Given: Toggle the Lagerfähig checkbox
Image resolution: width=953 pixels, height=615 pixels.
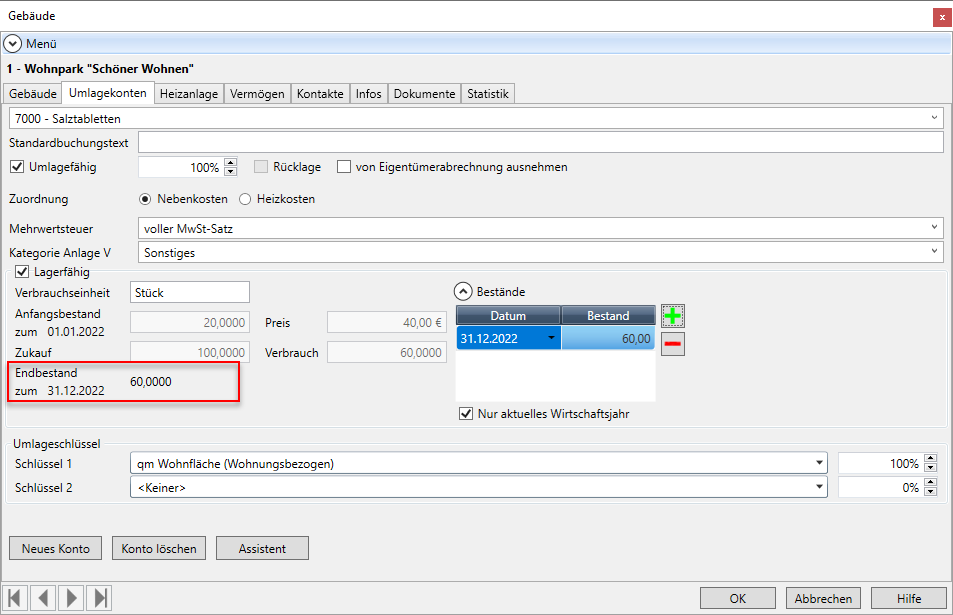Looking at the screenshot, I should 23,271.
